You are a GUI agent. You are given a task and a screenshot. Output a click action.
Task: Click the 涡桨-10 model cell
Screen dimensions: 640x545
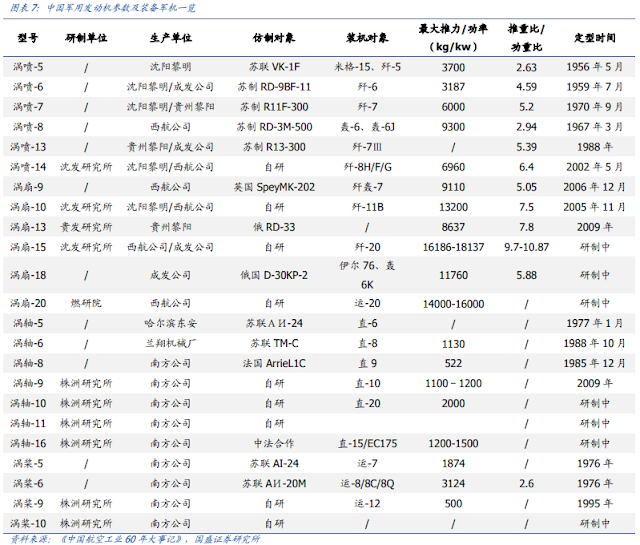point(28,523)
